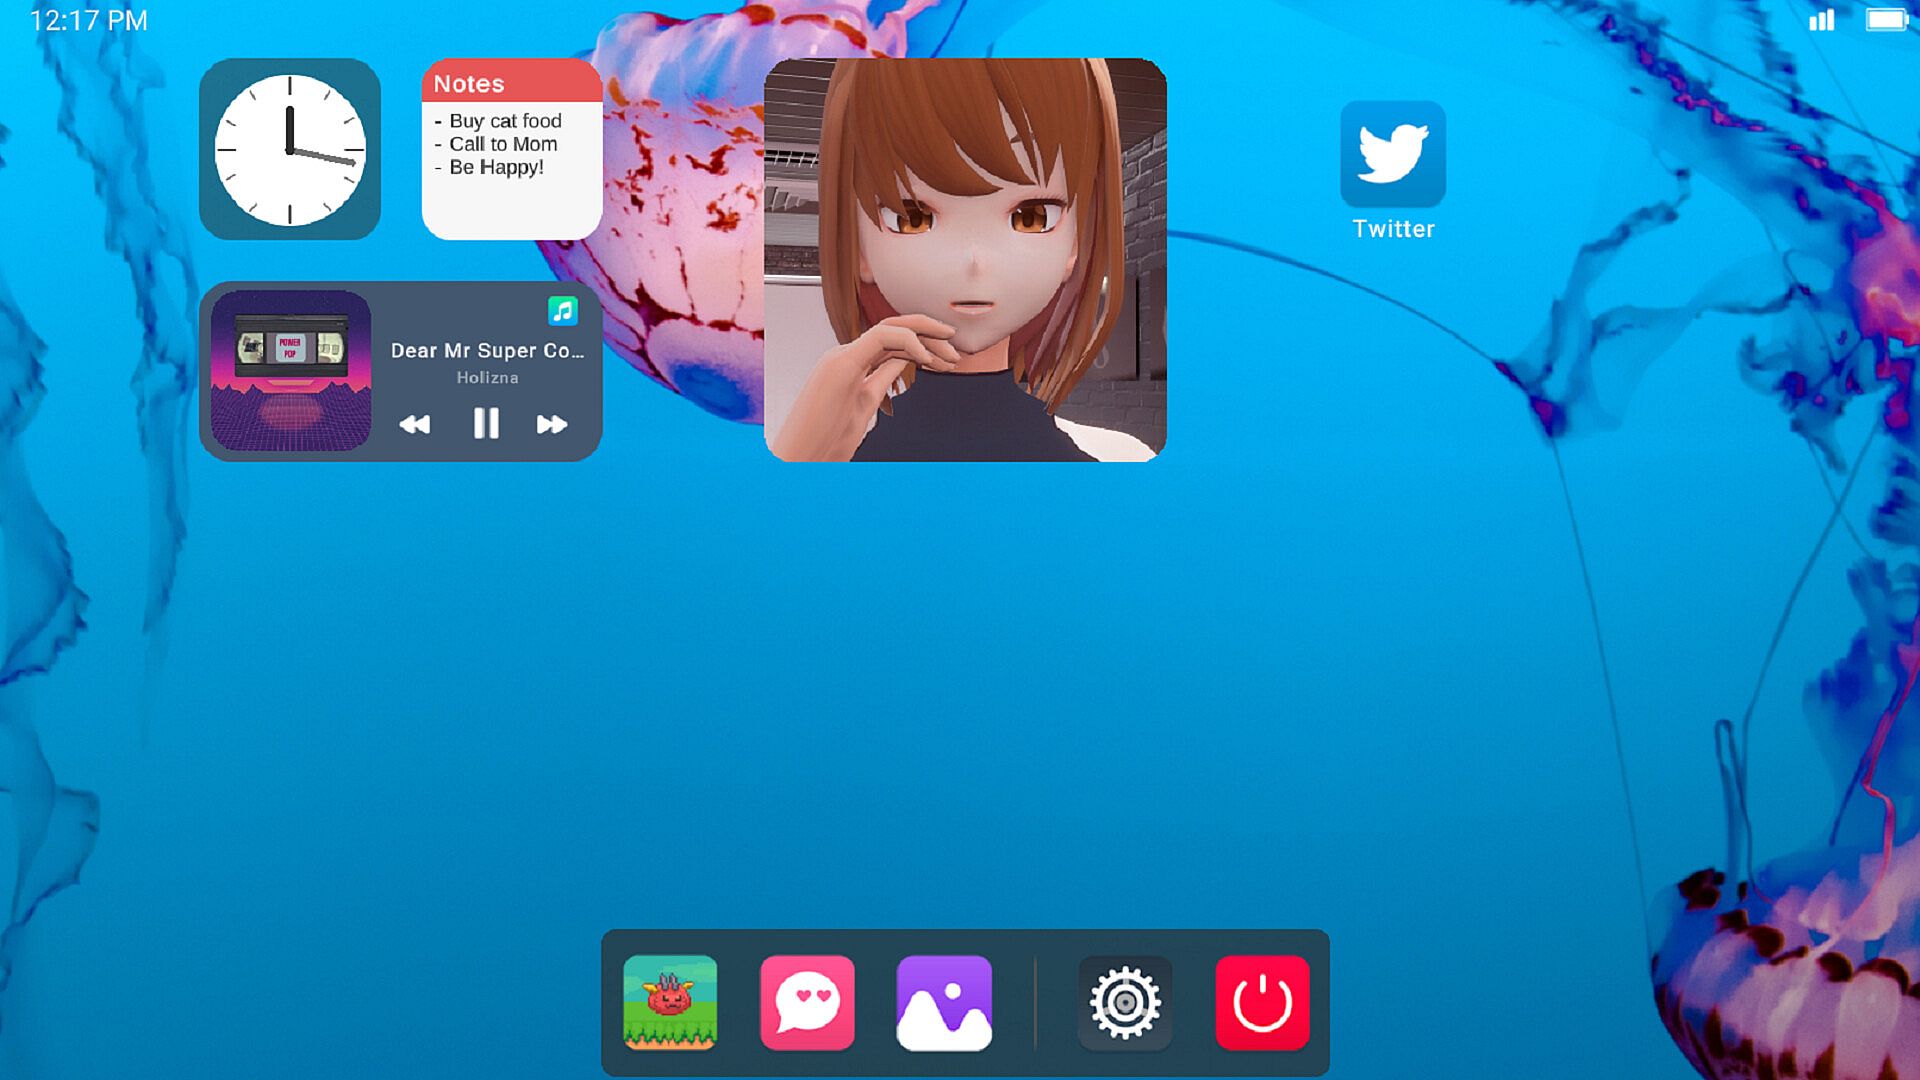
Task: Check the battery indicator in status bar
Action: pos(1886,20)
